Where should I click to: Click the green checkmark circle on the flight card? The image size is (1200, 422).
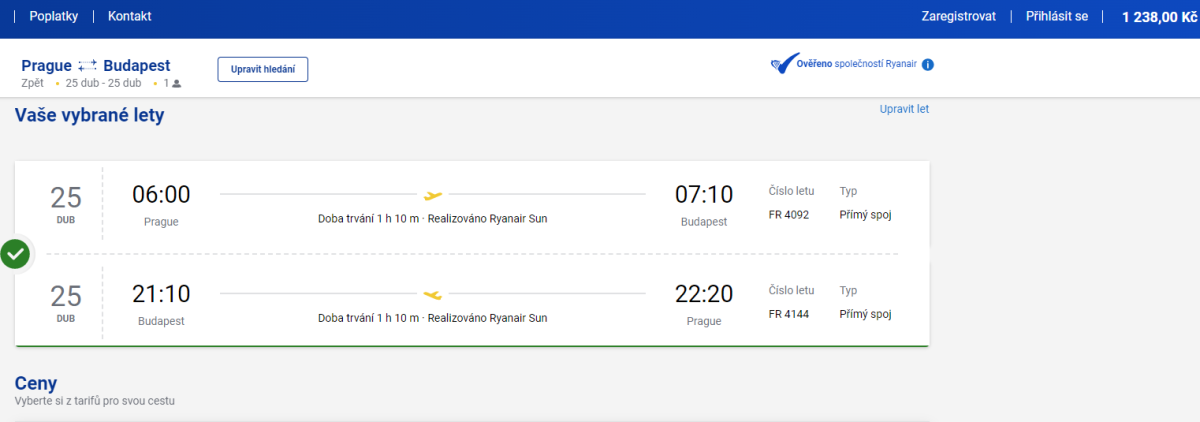tap(15, 254)
